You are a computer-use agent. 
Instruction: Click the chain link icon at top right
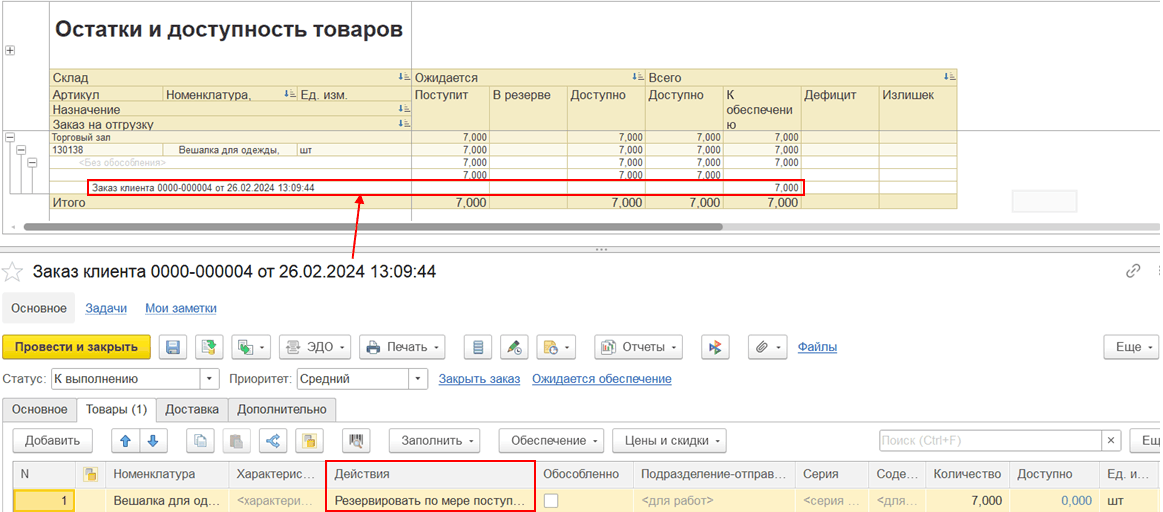1133,271
